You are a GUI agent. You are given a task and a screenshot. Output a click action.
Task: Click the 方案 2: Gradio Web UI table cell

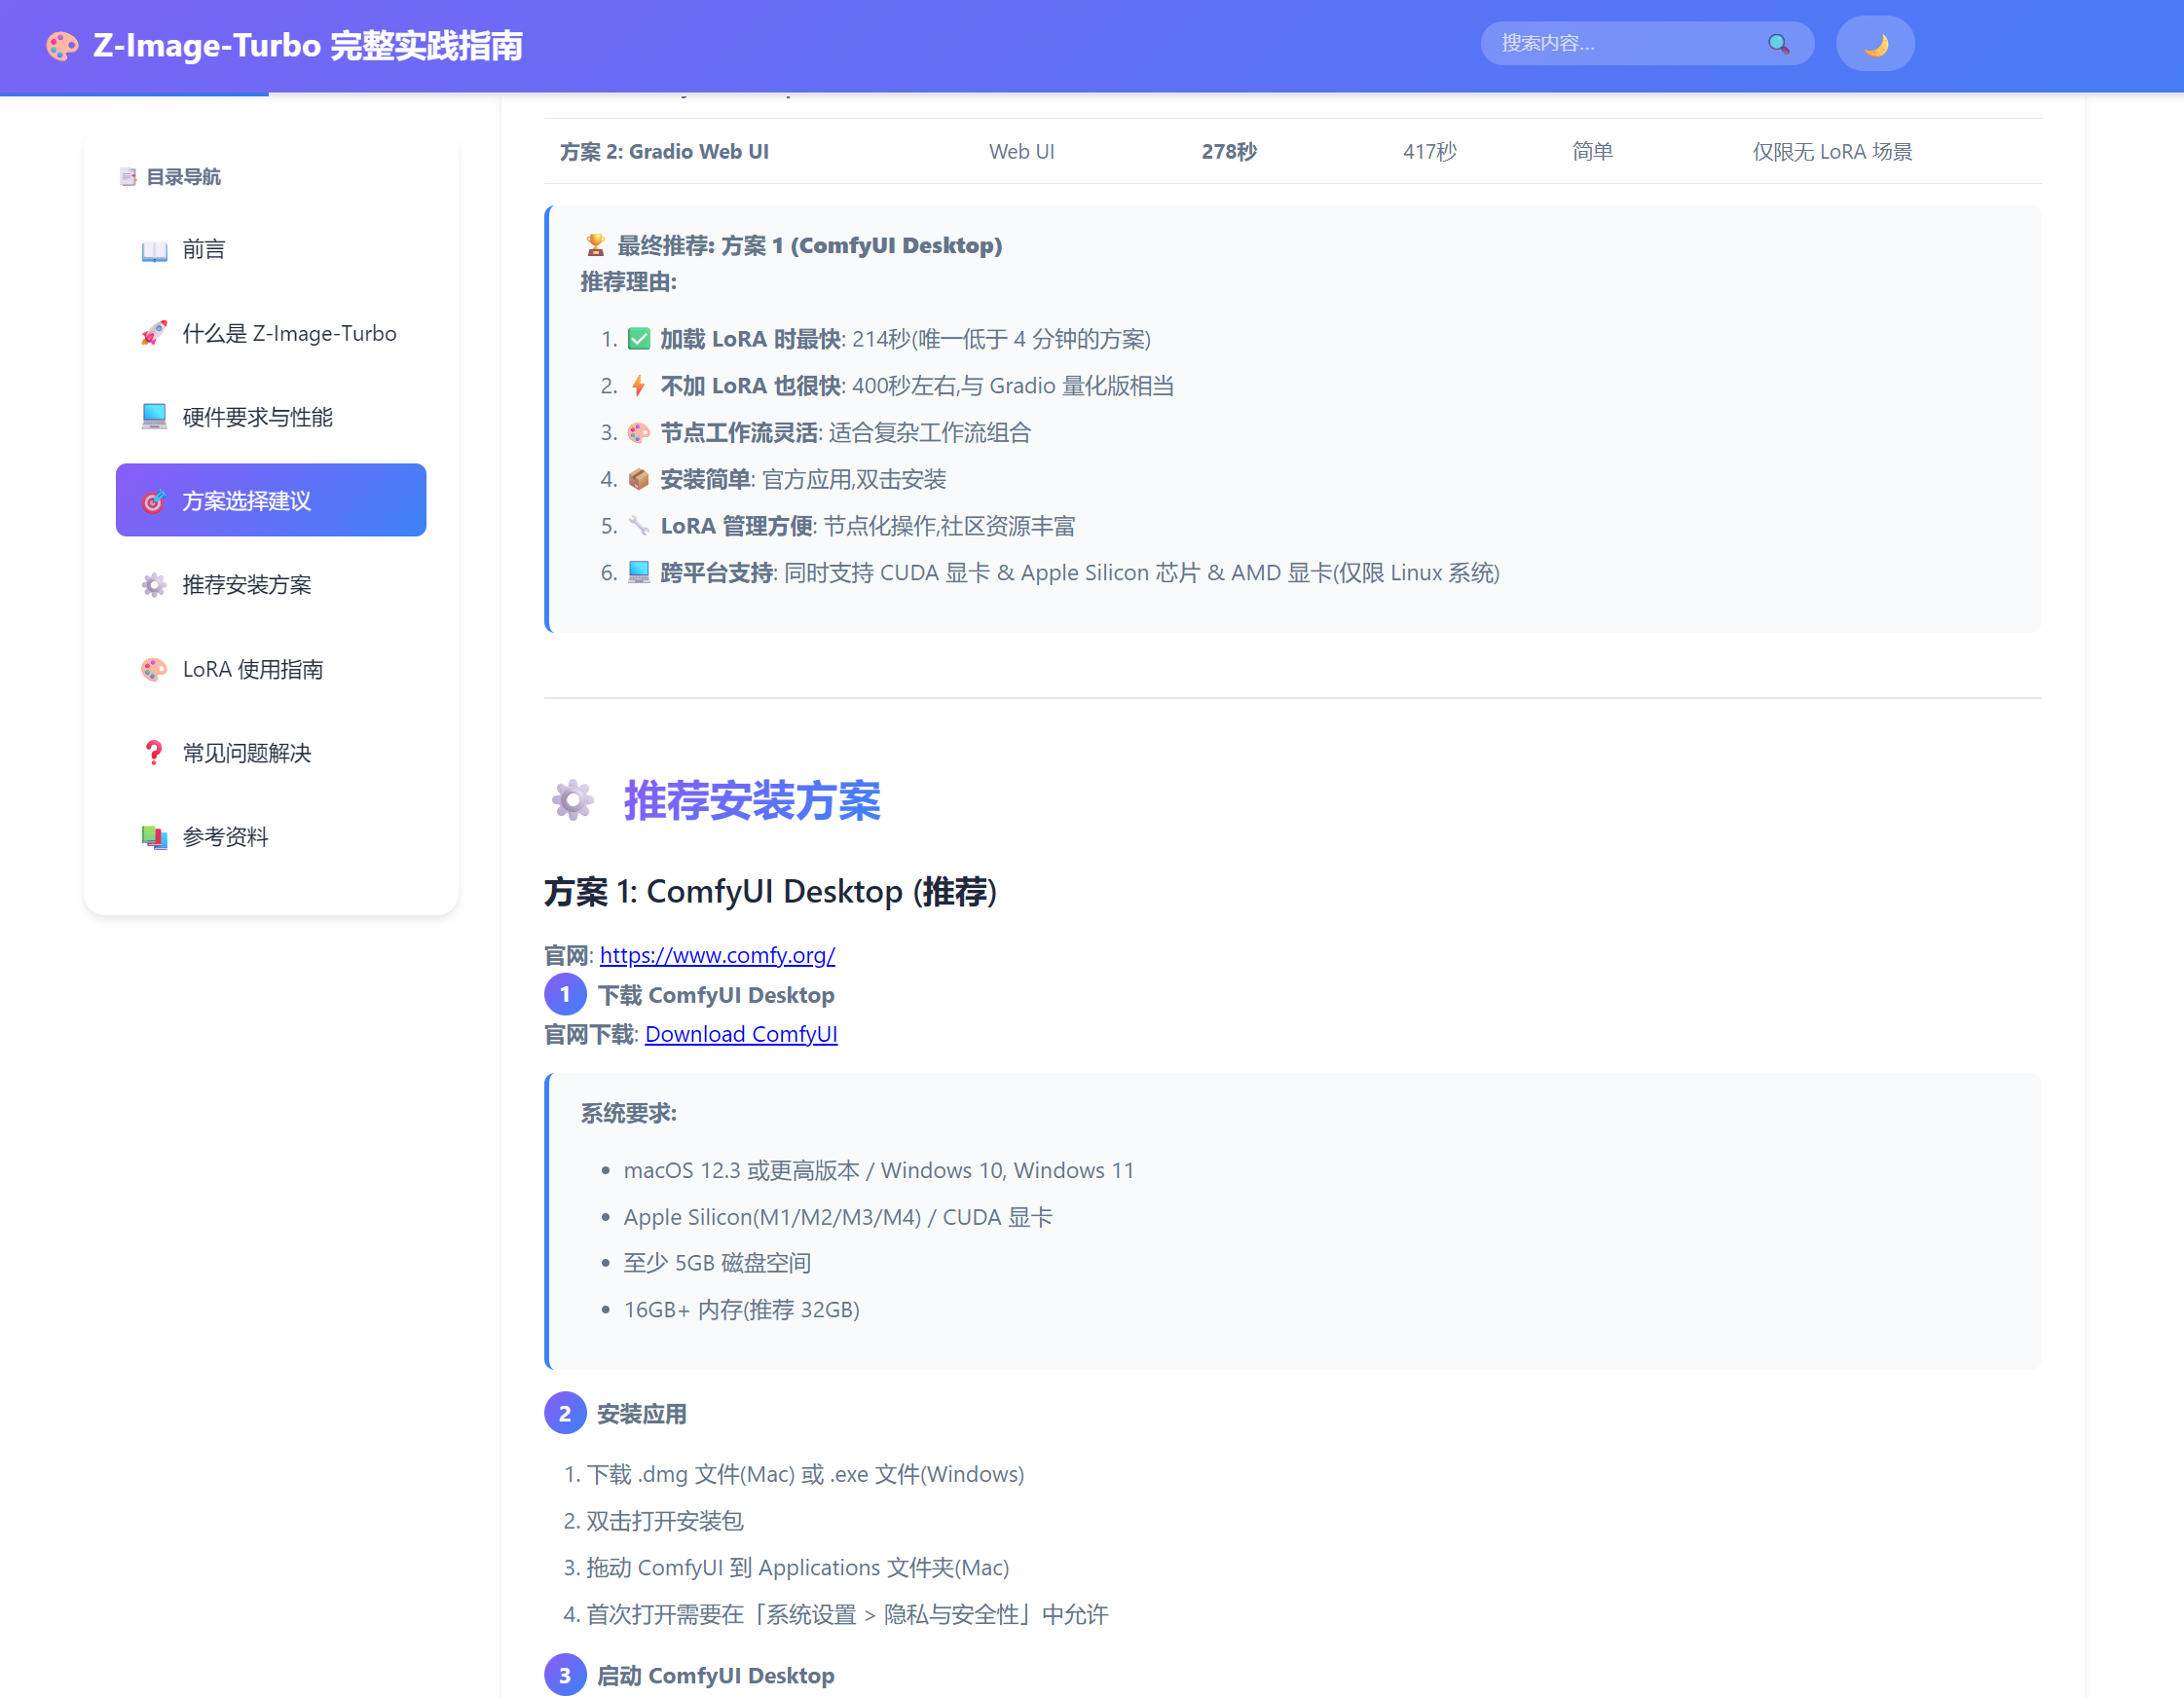pos(664,151)
